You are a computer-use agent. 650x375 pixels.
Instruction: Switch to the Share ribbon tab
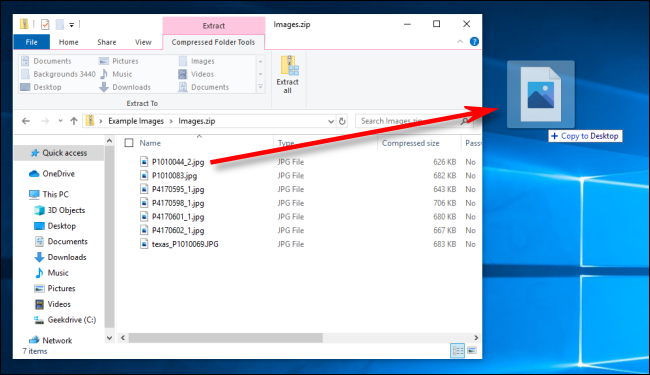coord(107,42)
